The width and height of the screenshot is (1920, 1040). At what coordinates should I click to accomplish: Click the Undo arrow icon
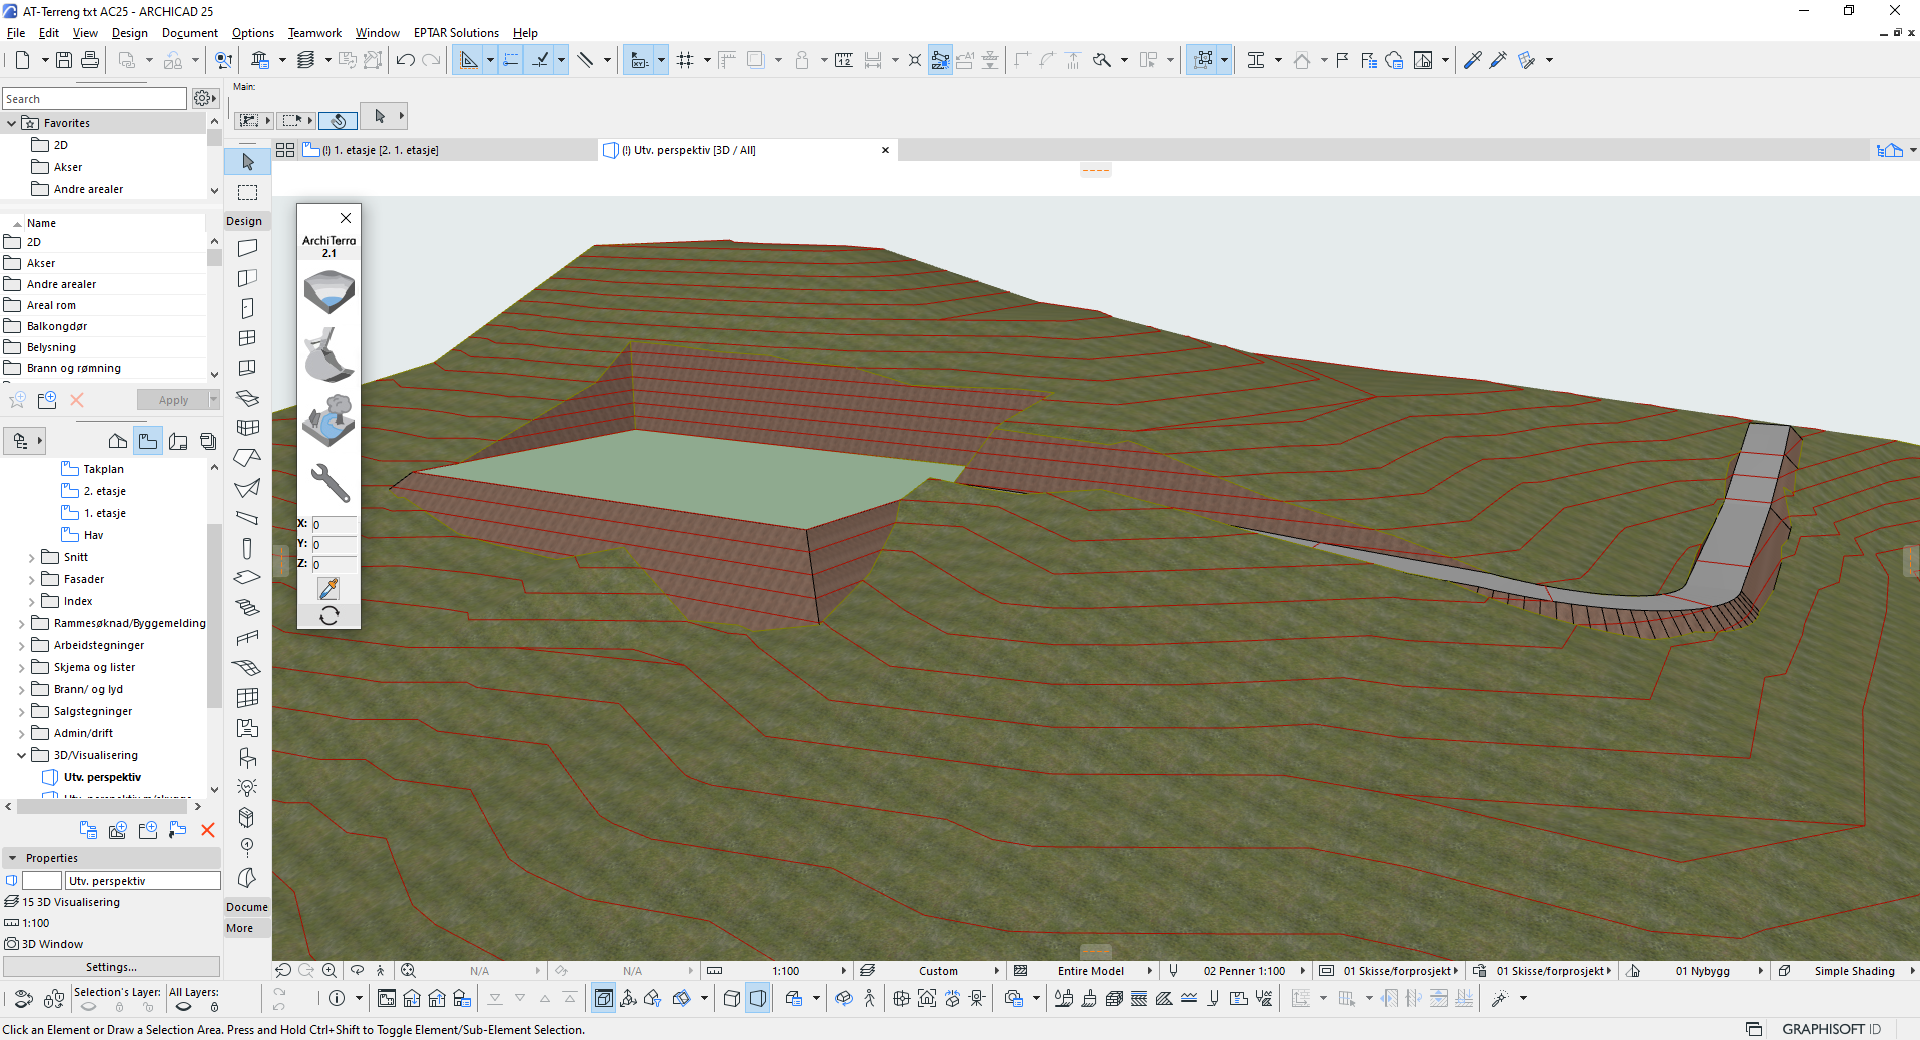coord(405,60)
